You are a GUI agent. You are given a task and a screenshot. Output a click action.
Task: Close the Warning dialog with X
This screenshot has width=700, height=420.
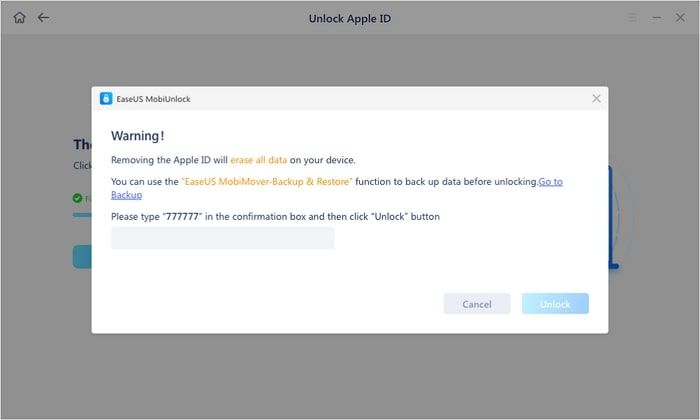(596, 98)
